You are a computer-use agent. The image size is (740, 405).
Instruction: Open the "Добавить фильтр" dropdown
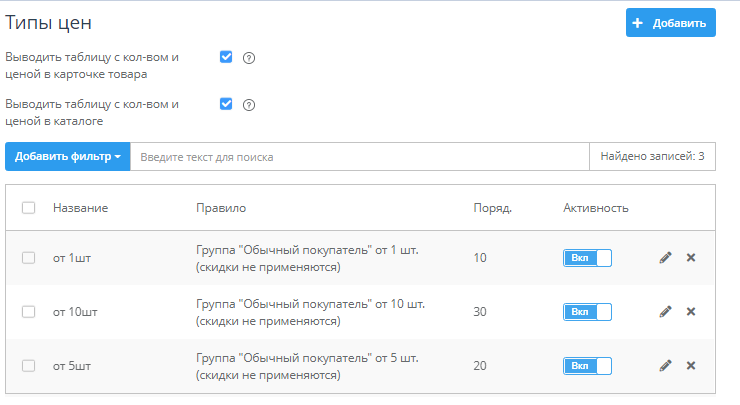(x=67, y=157)
